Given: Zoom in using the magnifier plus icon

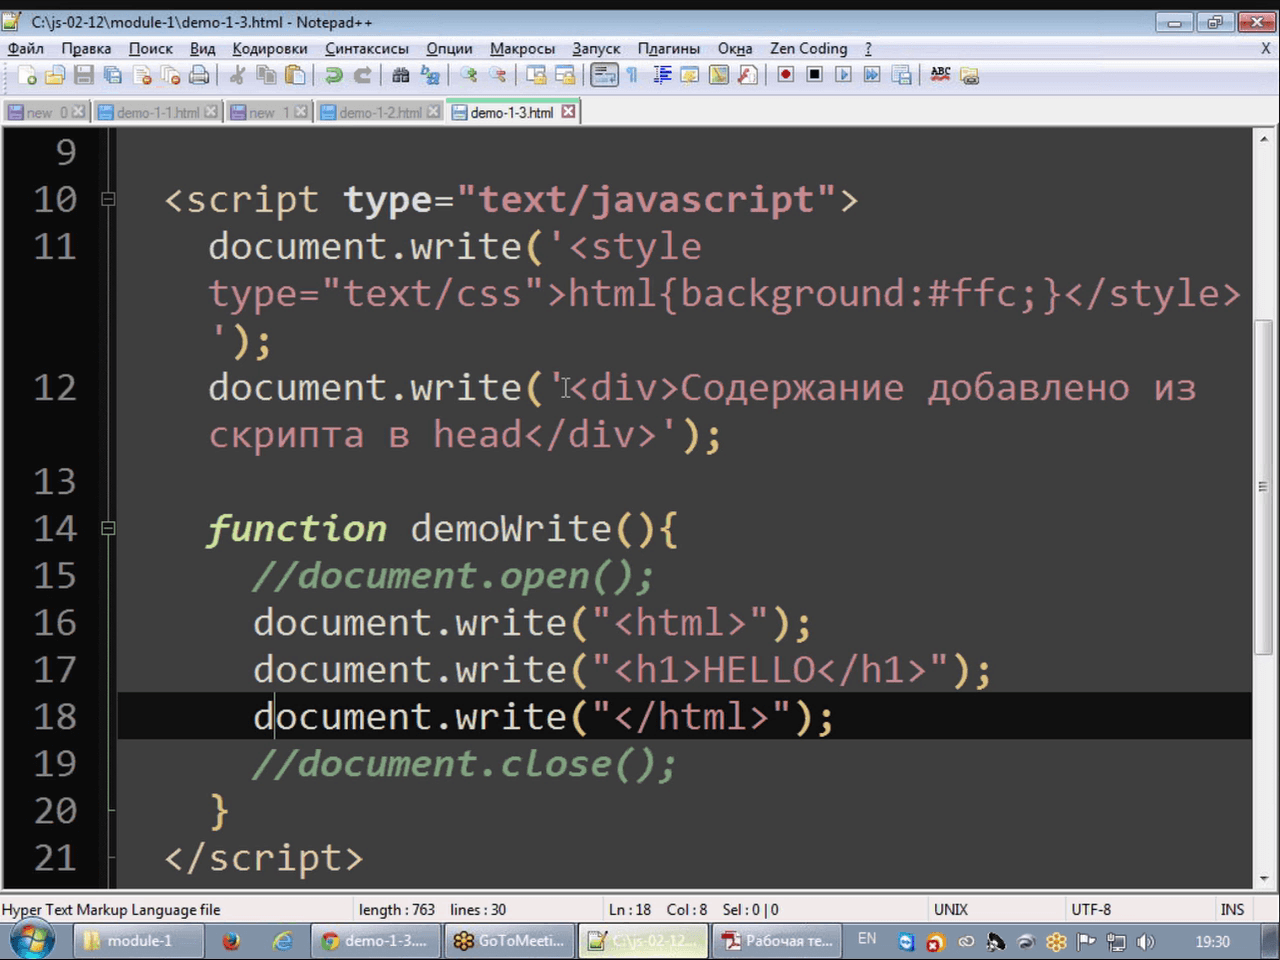Looking at the screenshot, I should click(468, 75).
